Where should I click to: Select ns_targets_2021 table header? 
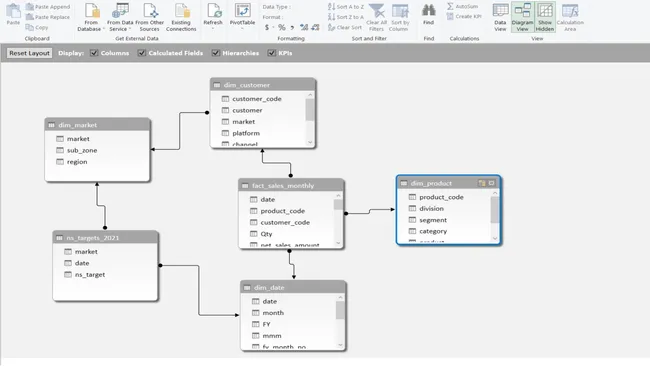click(x=105, y=238)
